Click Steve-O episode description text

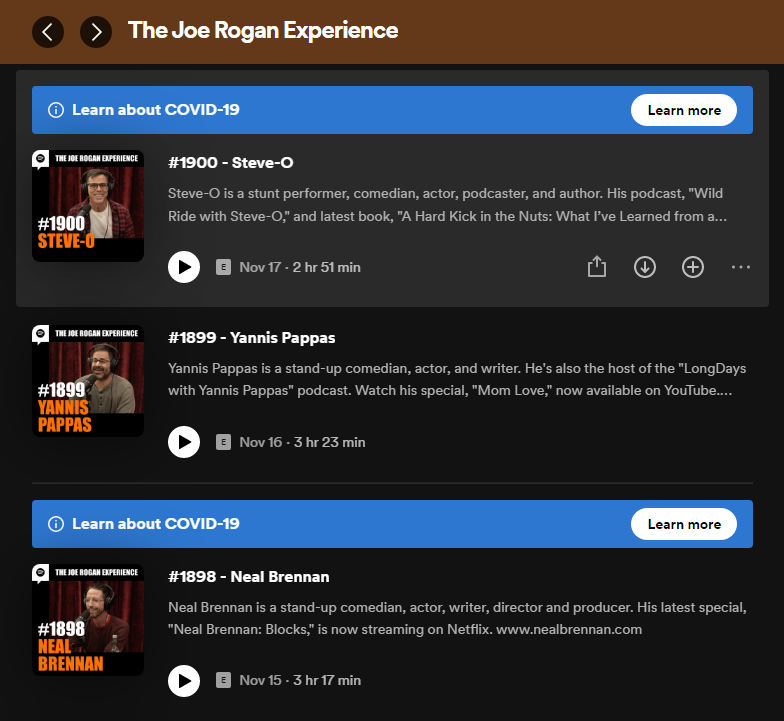tap(447, 204)
